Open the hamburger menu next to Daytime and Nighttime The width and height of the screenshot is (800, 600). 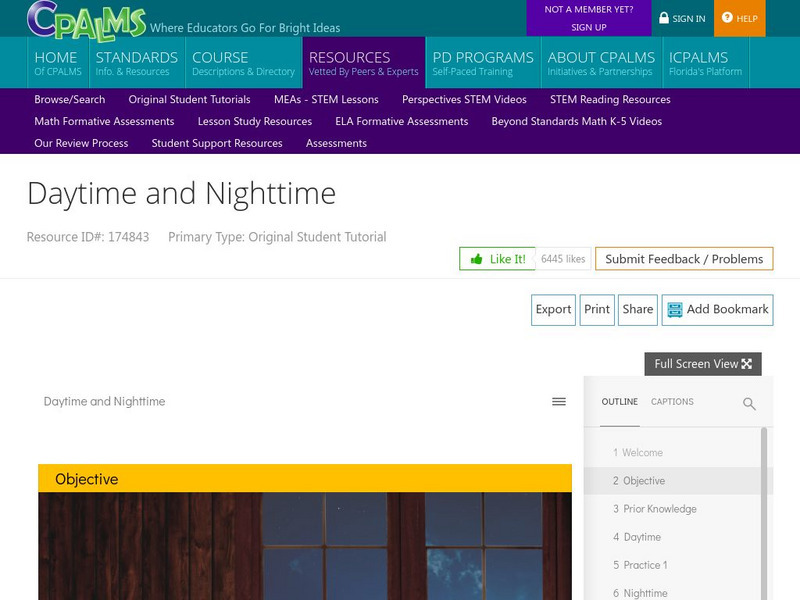pyautogui.click(x=557, y=400)
